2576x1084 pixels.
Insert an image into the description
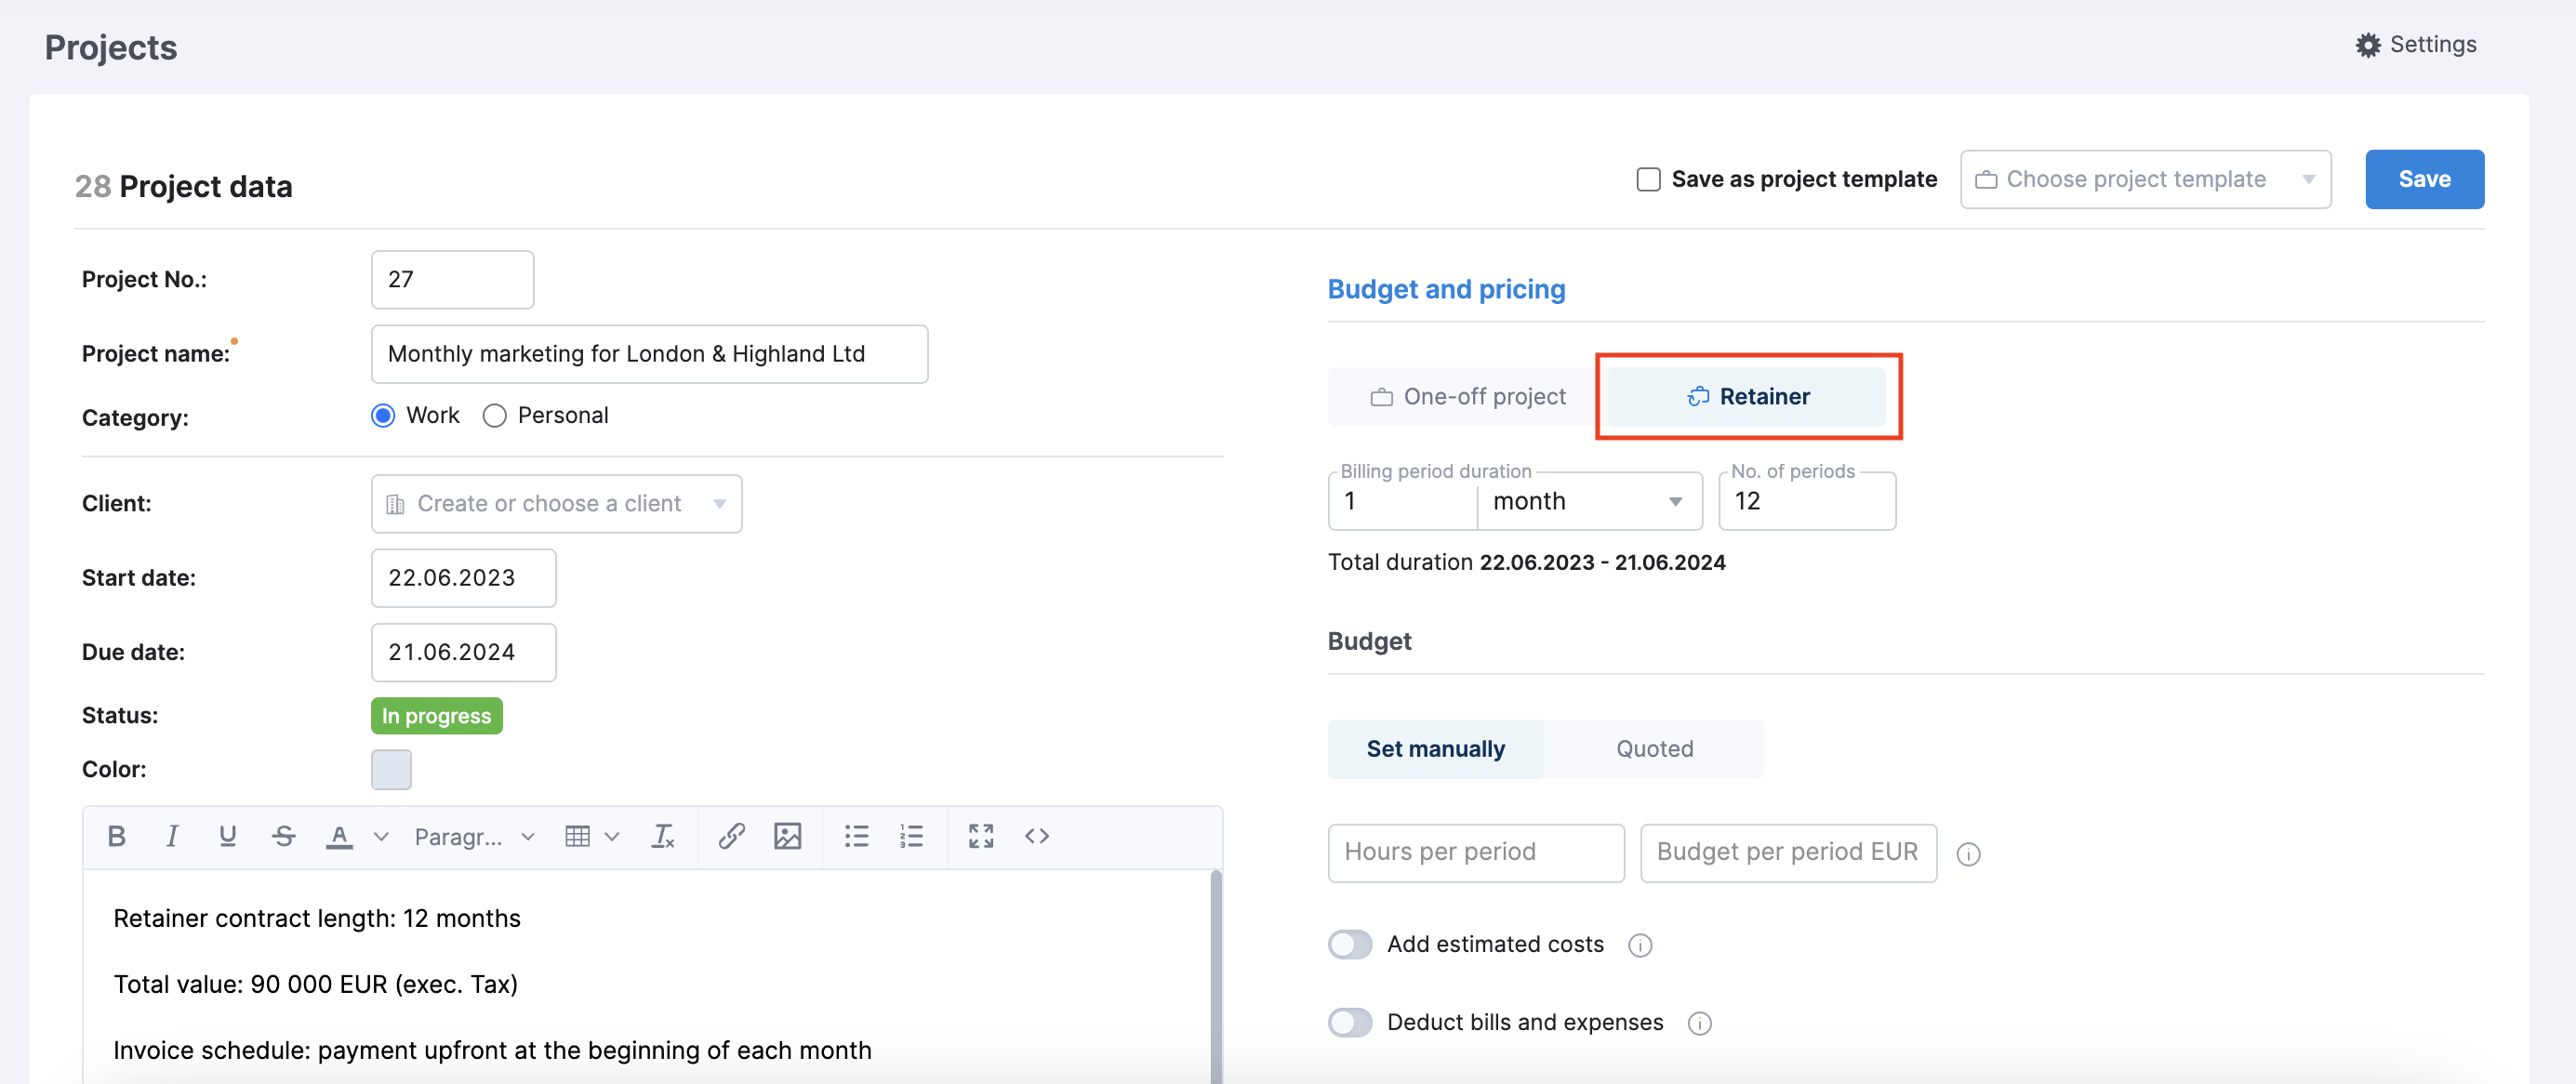788,836
